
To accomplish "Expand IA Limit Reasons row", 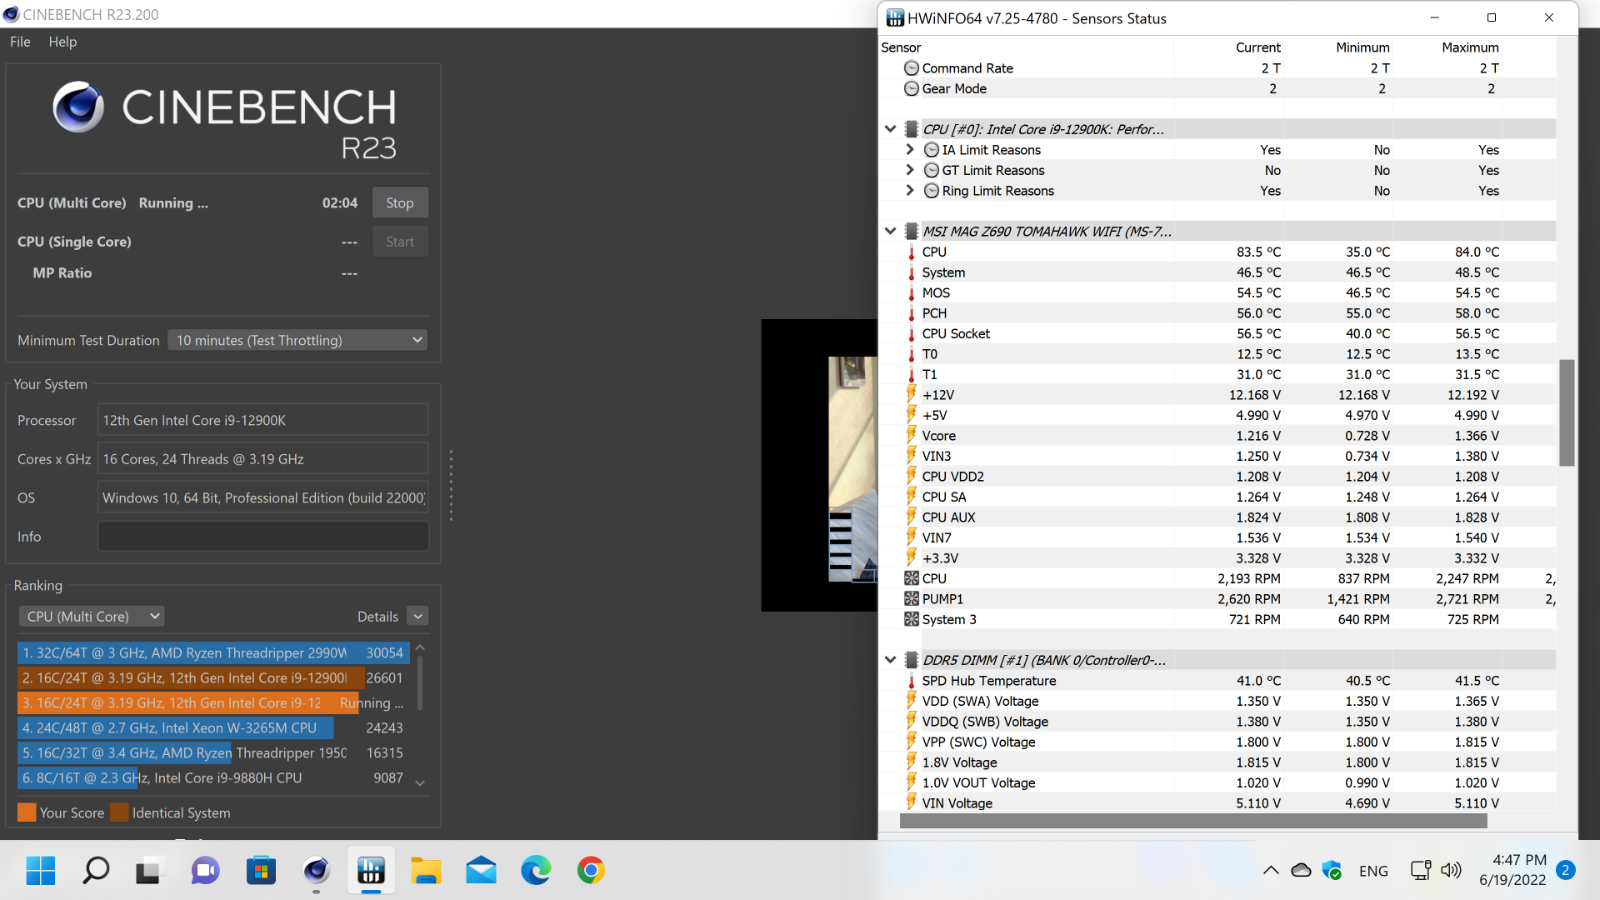I will (910, 150).
